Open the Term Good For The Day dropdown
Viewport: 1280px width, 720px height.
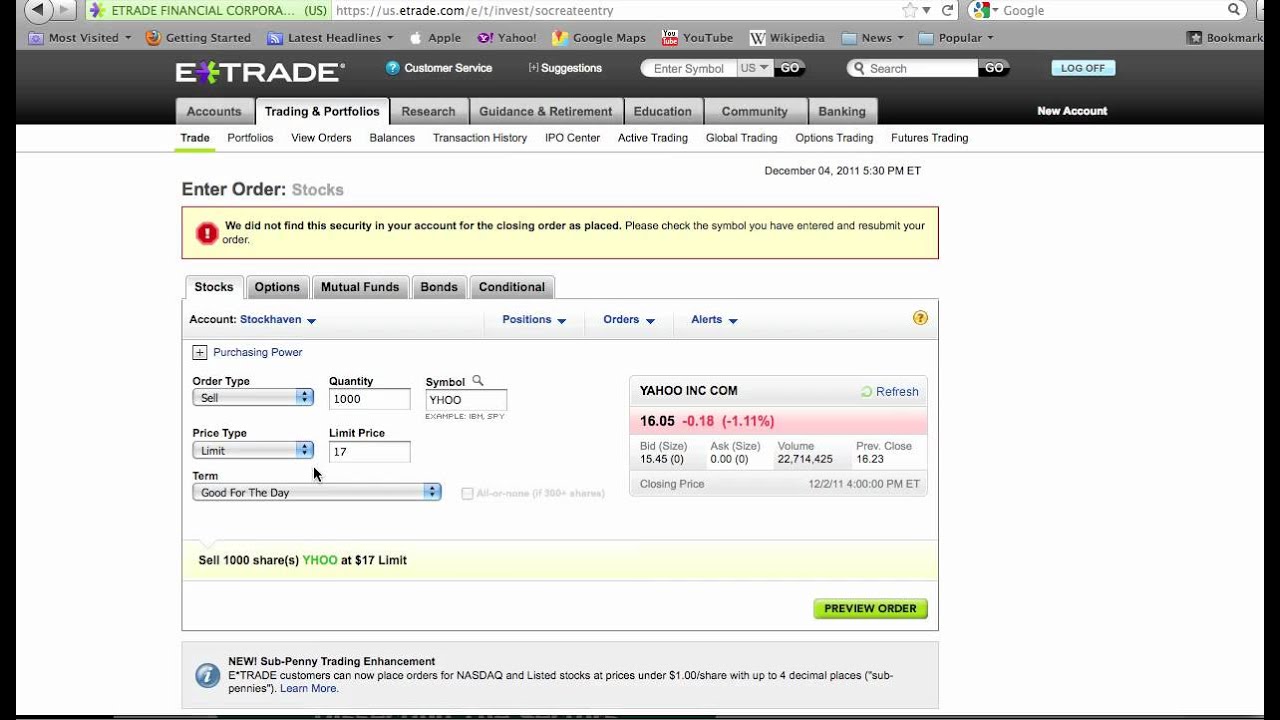tap(317, 492)
